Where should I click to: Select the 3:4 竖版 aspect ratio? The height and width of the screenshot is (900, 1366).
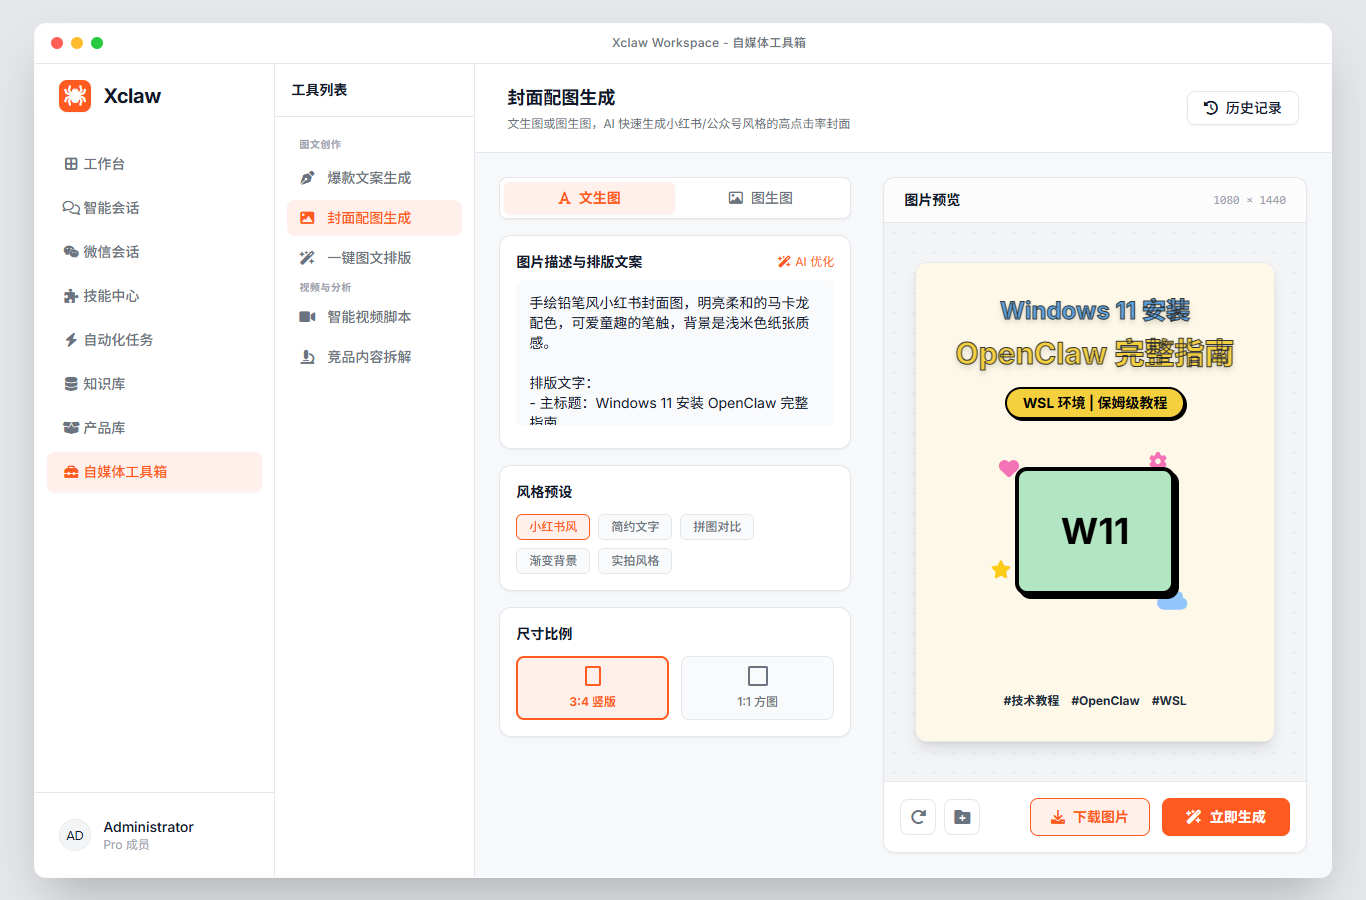[x=592, y=688]
